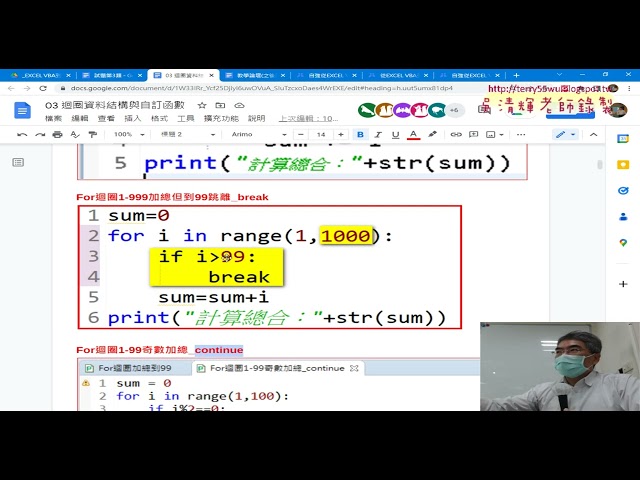Image resolution: width=640 pixels, height=480 pixels.
Task: Increase font size with plus button
Action: [341, 134]
